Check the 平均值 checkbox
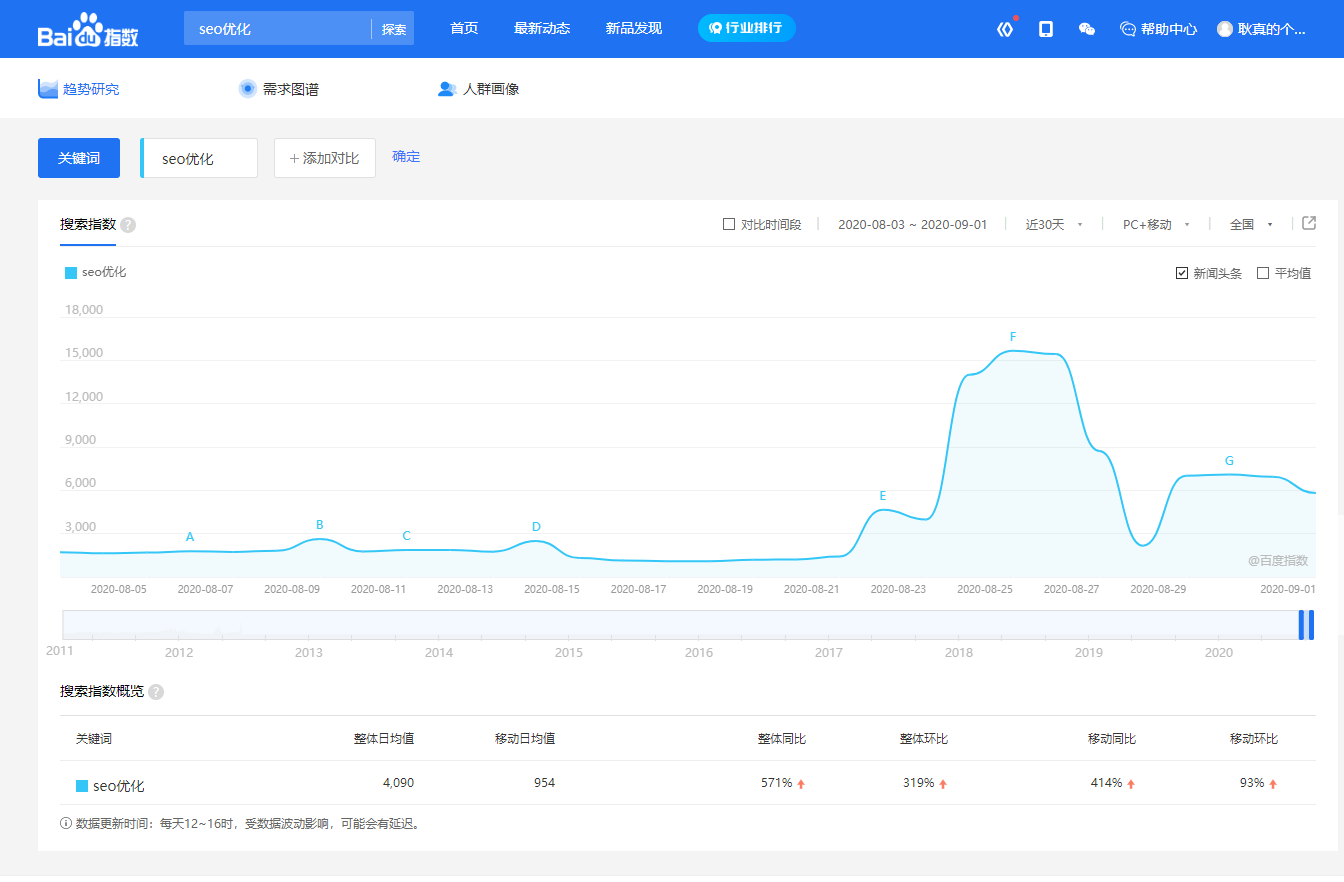The height and width of the screenshot is (882, 1344). tap(1263, 273)
